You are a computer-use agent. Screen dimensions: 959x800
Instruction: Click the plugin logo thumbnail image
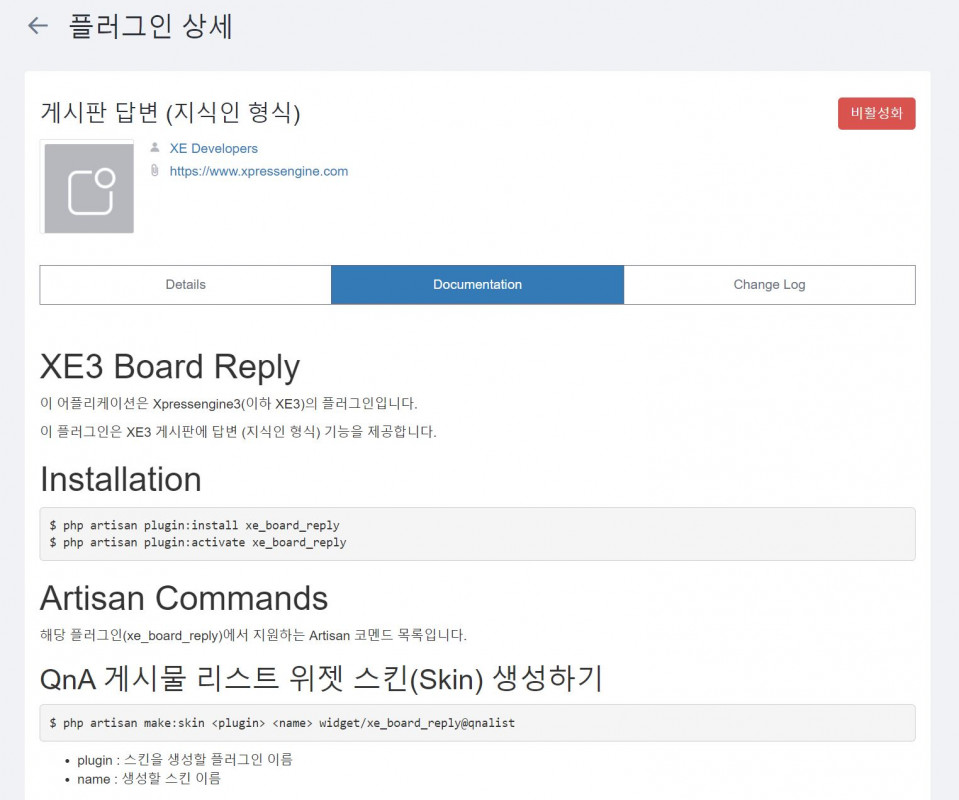(87, 187)
